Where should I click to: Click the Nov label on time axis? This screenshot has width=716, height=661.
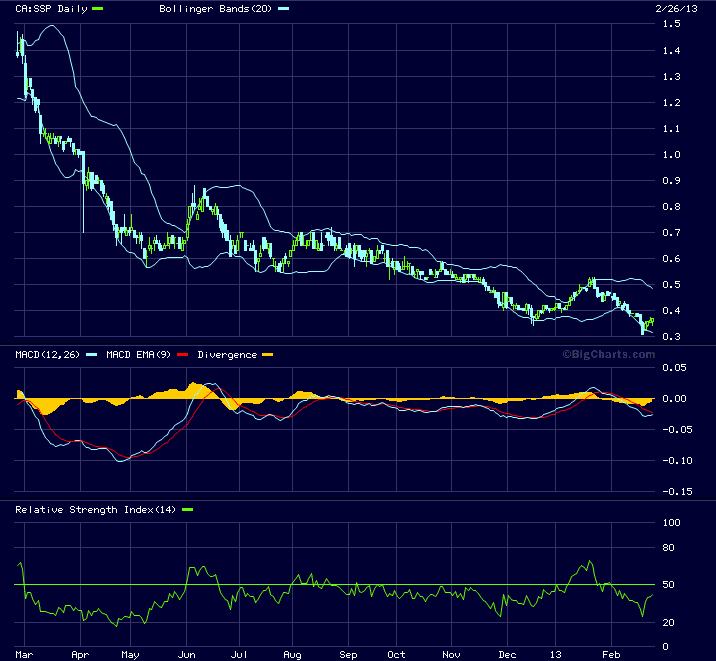(451, 655)
